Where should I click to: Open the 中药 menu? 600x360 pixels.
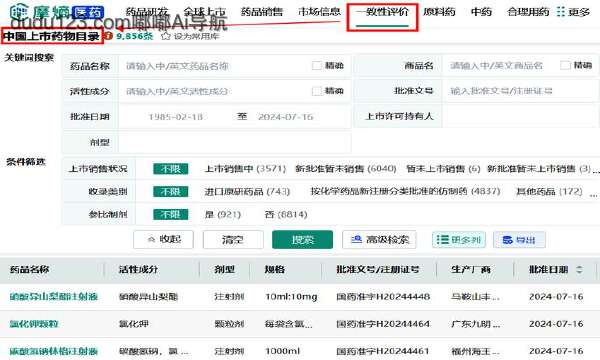481,12
